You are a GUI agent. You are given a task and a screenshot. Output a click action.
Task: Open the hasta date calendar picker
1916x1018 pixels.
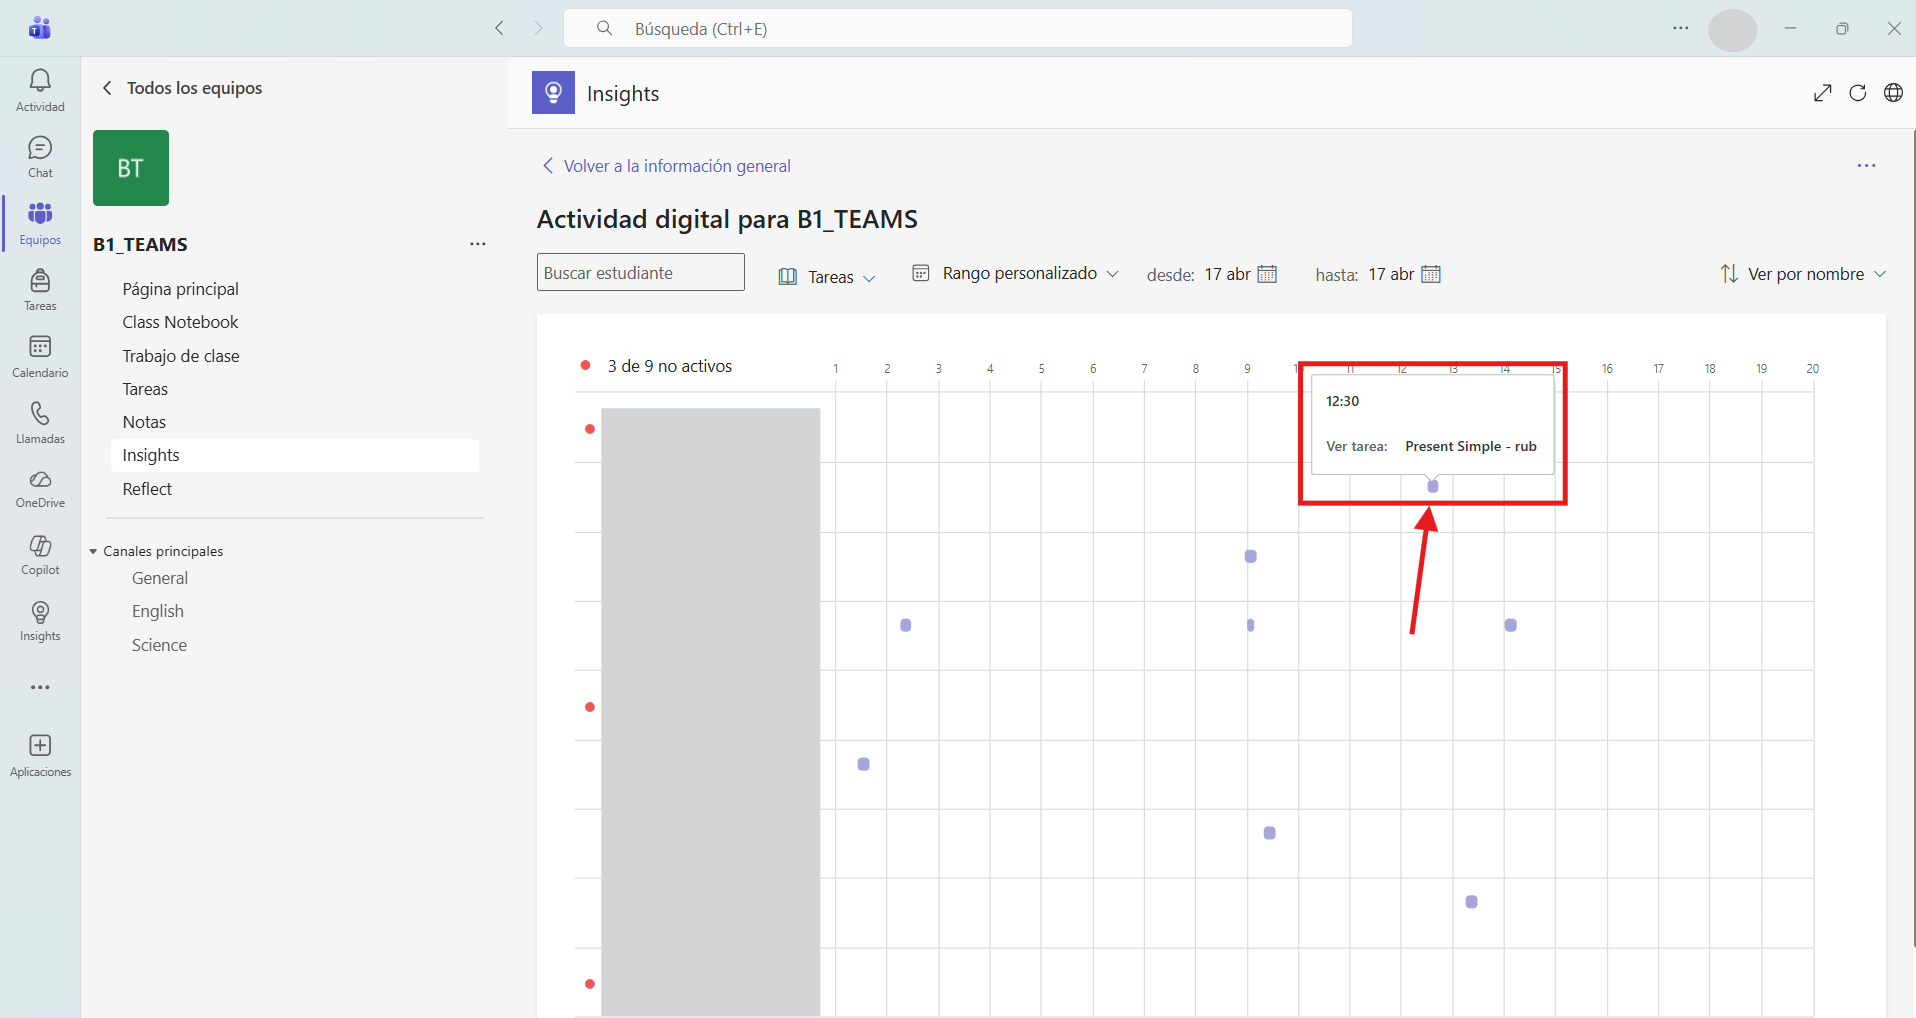tap(1431, 274)
